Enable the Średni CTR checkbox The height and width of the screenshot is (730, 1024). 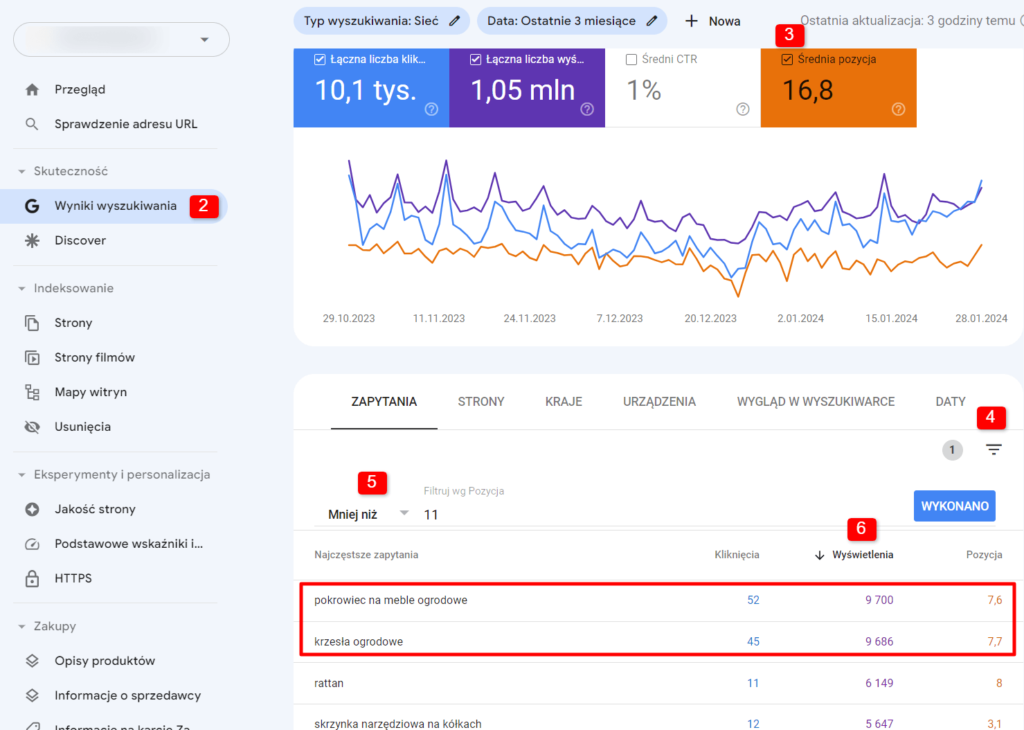click(x=631, y=60)
